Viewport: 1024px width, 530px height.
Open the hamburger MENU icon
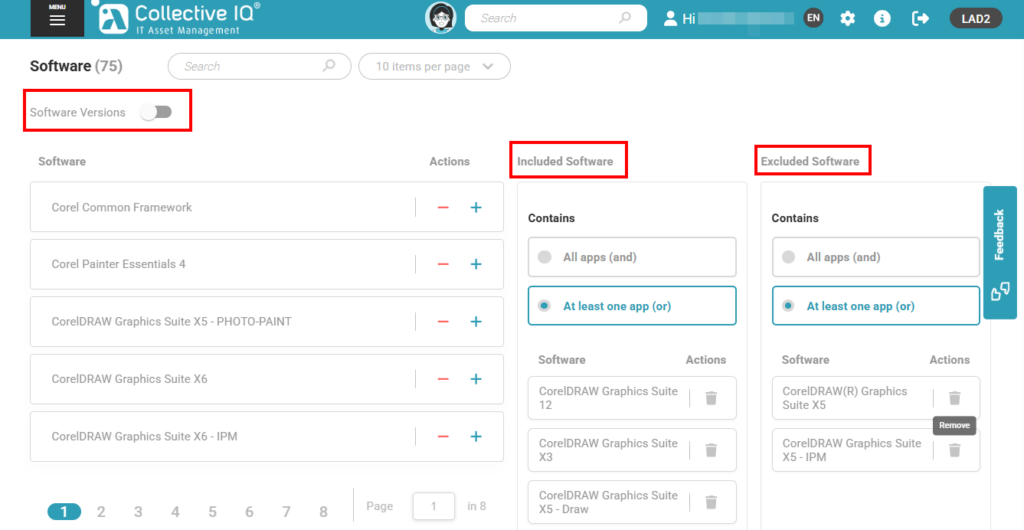[x=57, y=18]
